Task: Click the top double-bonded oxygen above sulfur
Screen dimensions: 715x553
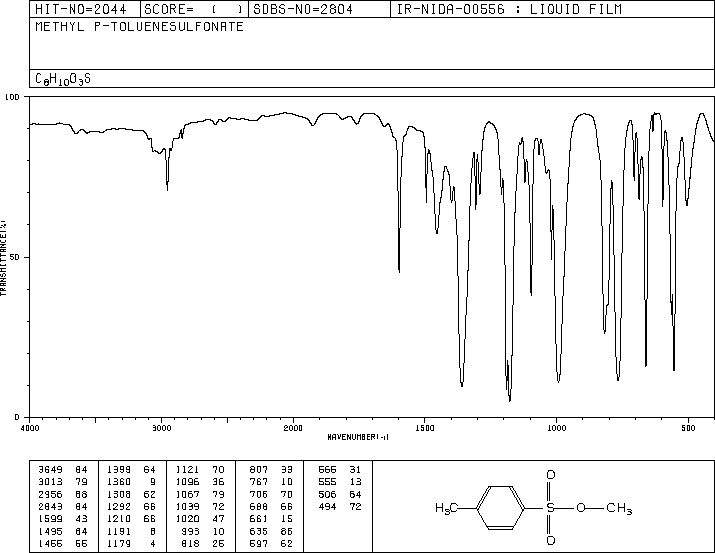Action: click(550, 475)
